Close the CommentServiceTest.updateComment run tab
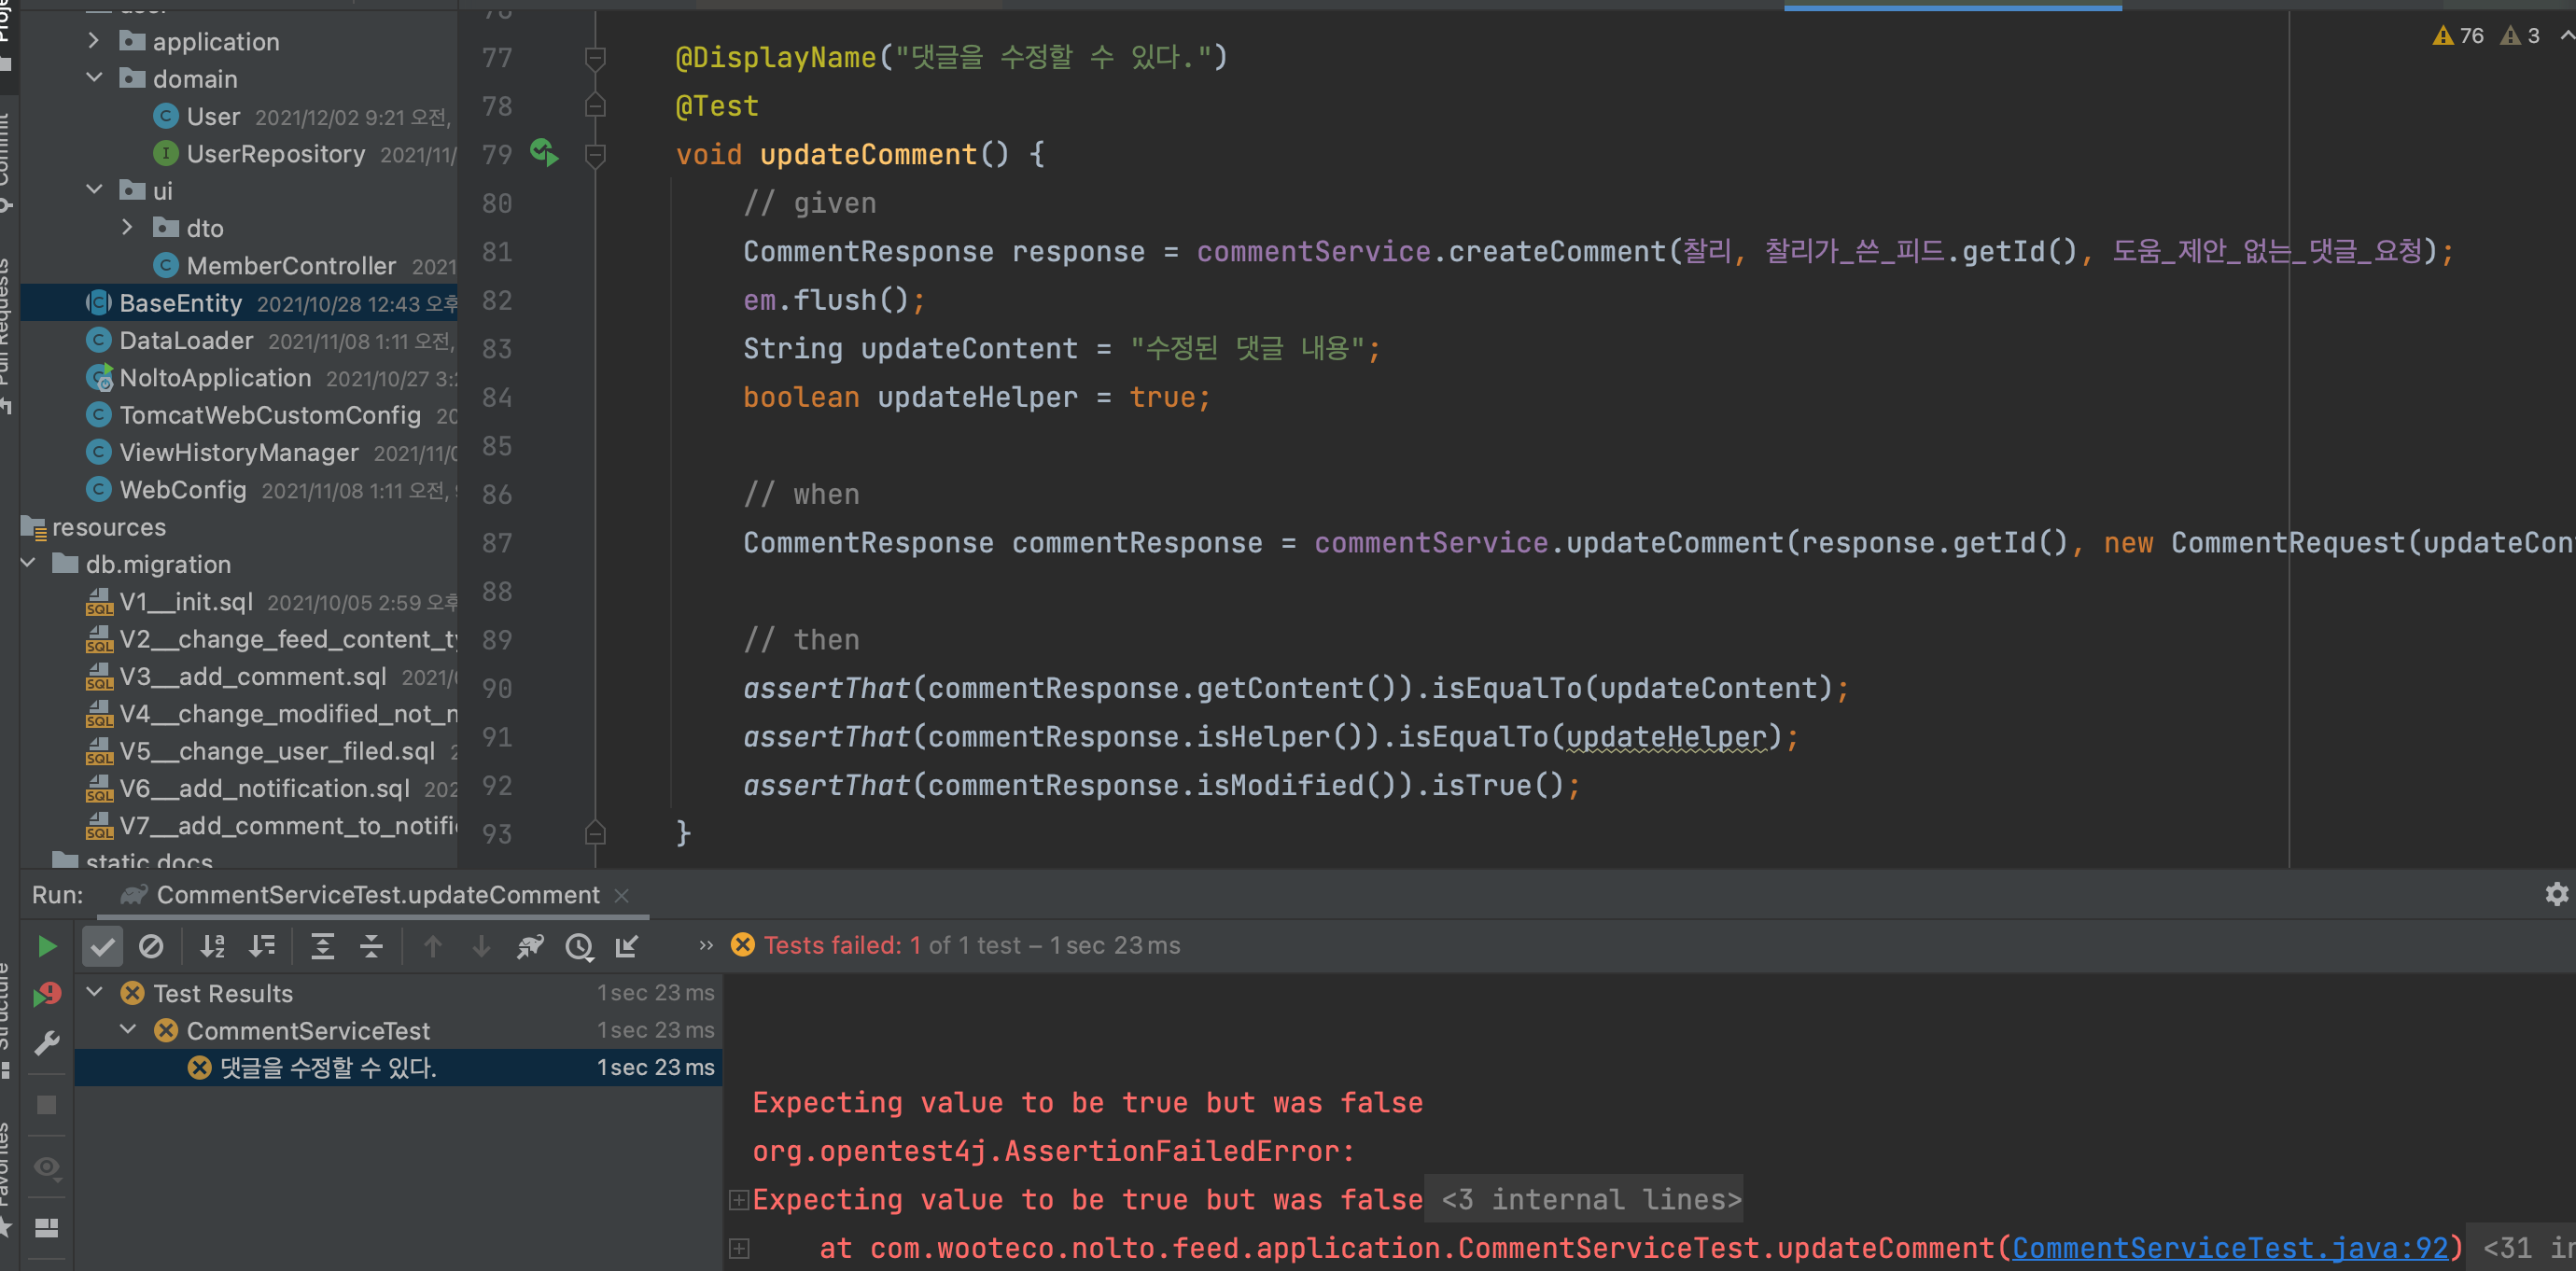 (x=622, y=895)
